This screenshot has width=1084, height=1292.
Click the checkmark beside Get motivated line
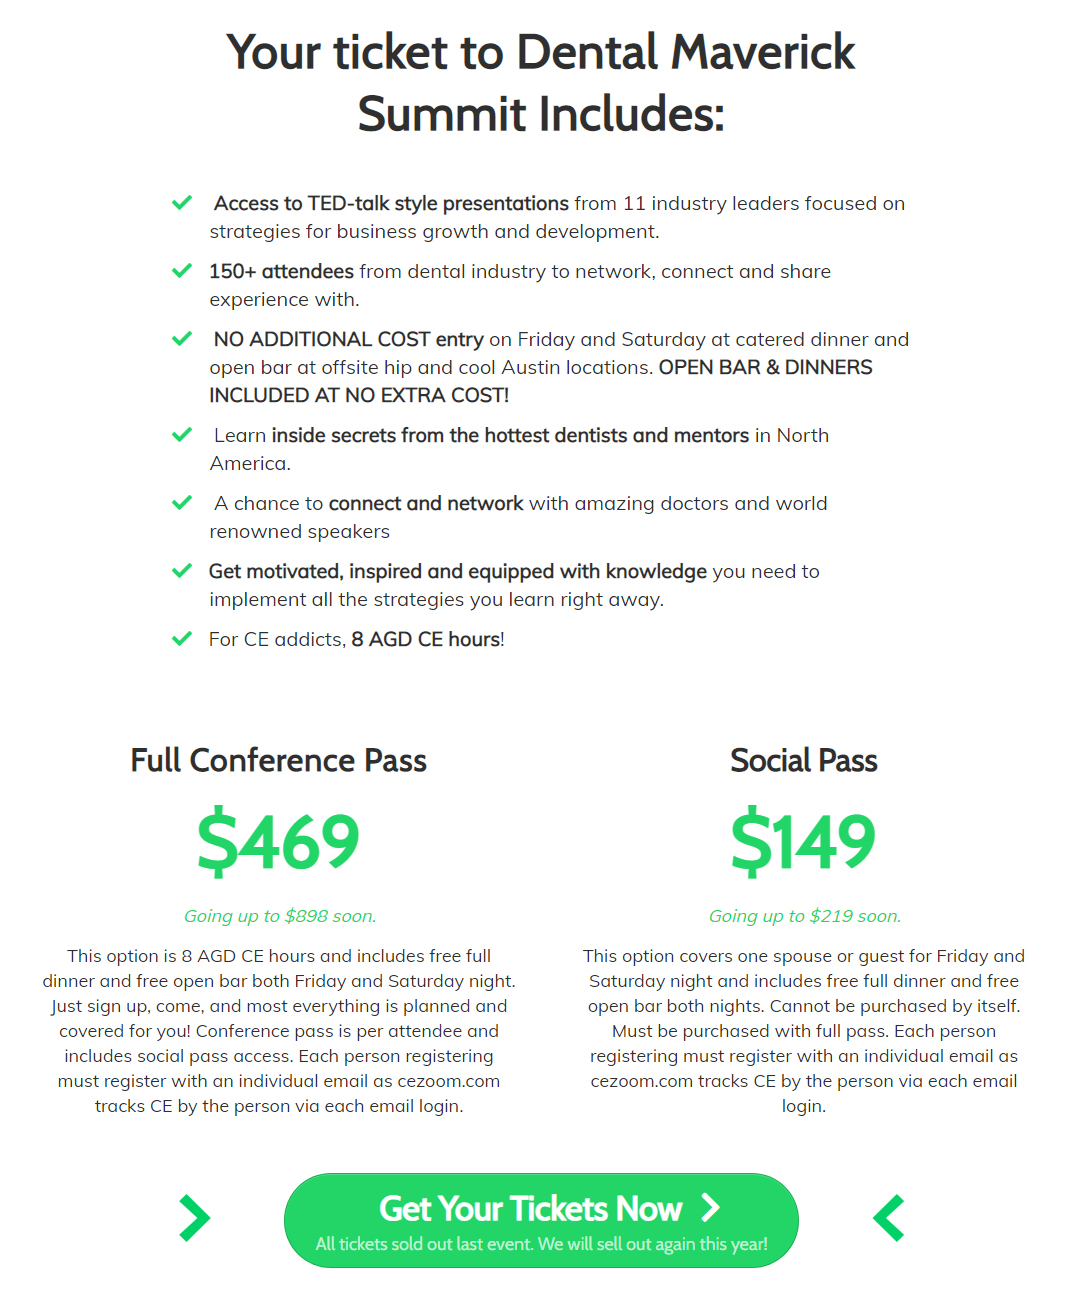point(182,571)
